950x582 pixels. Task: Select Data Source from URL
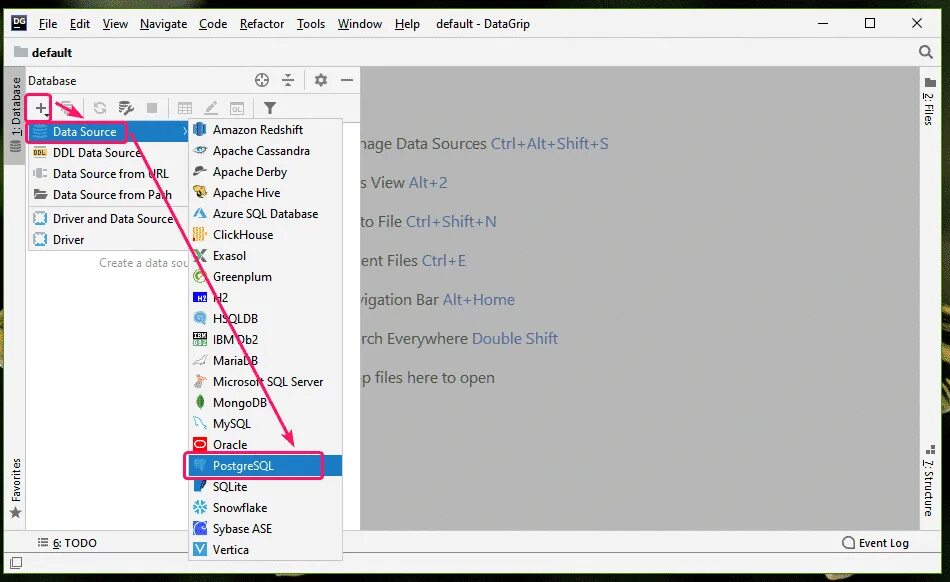coord(109,174)
